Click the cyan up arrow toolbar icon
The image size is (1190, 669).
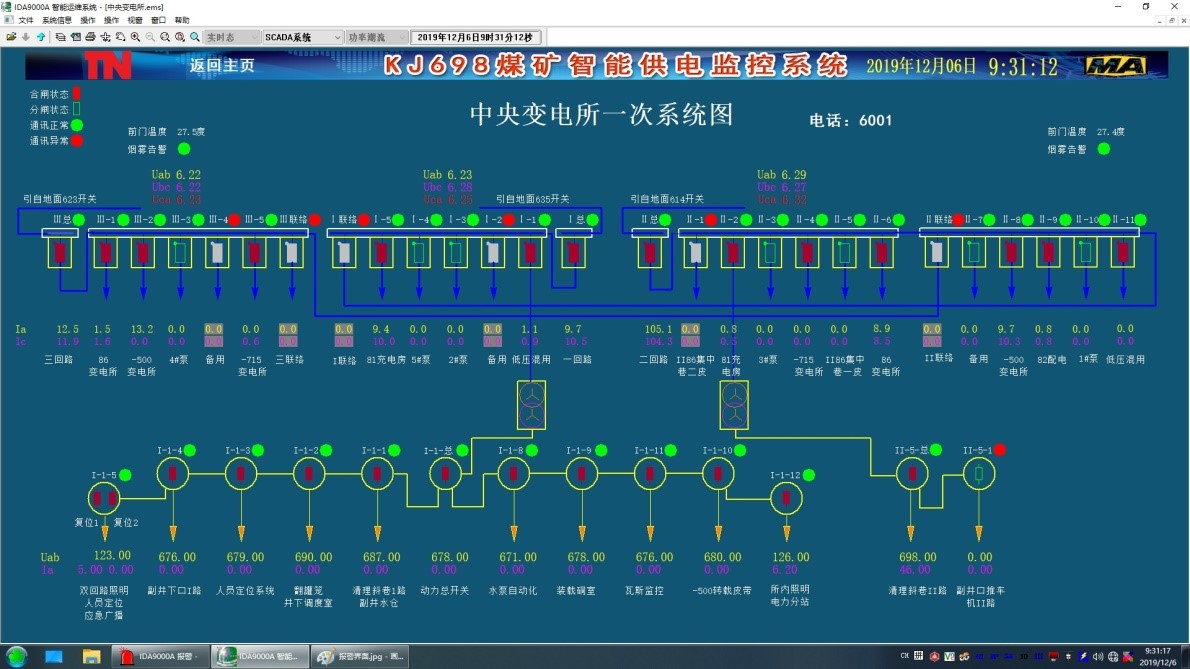pos(41,37)
